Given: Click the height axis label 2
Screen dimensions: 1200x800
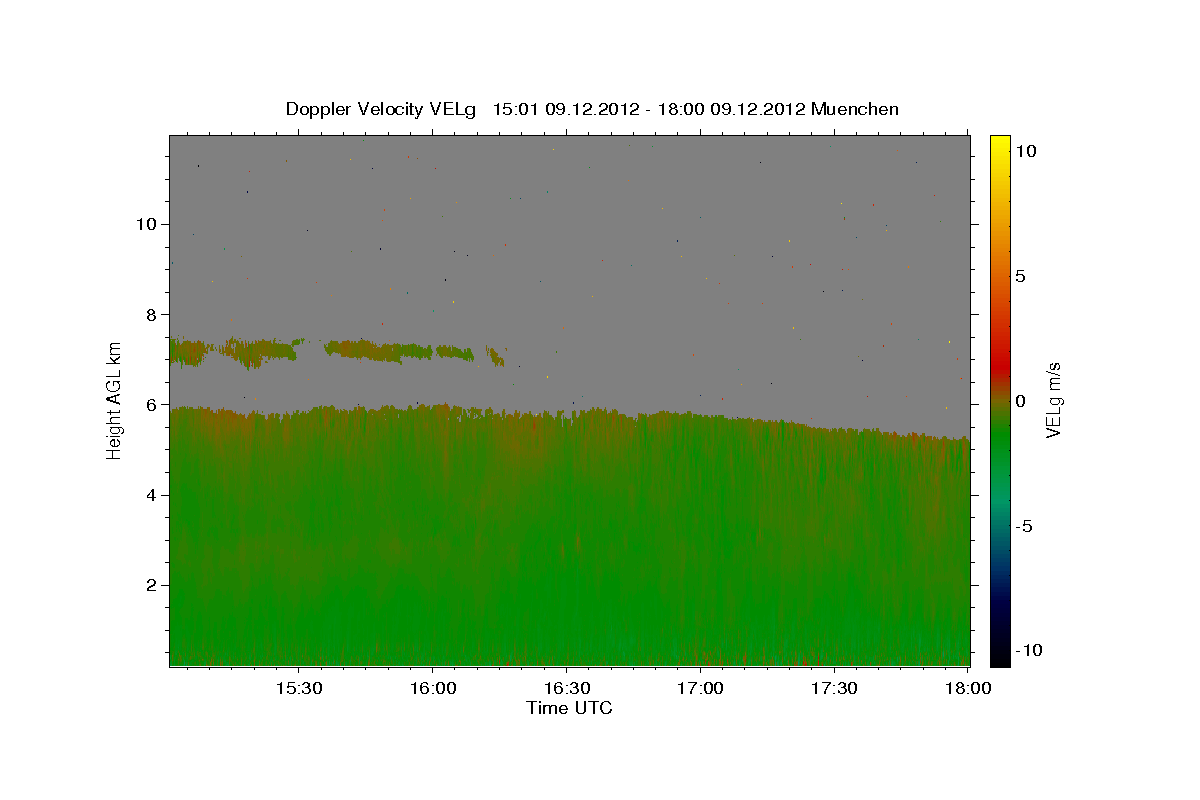Looking at the screenshot, I should (x=150, y=585).
